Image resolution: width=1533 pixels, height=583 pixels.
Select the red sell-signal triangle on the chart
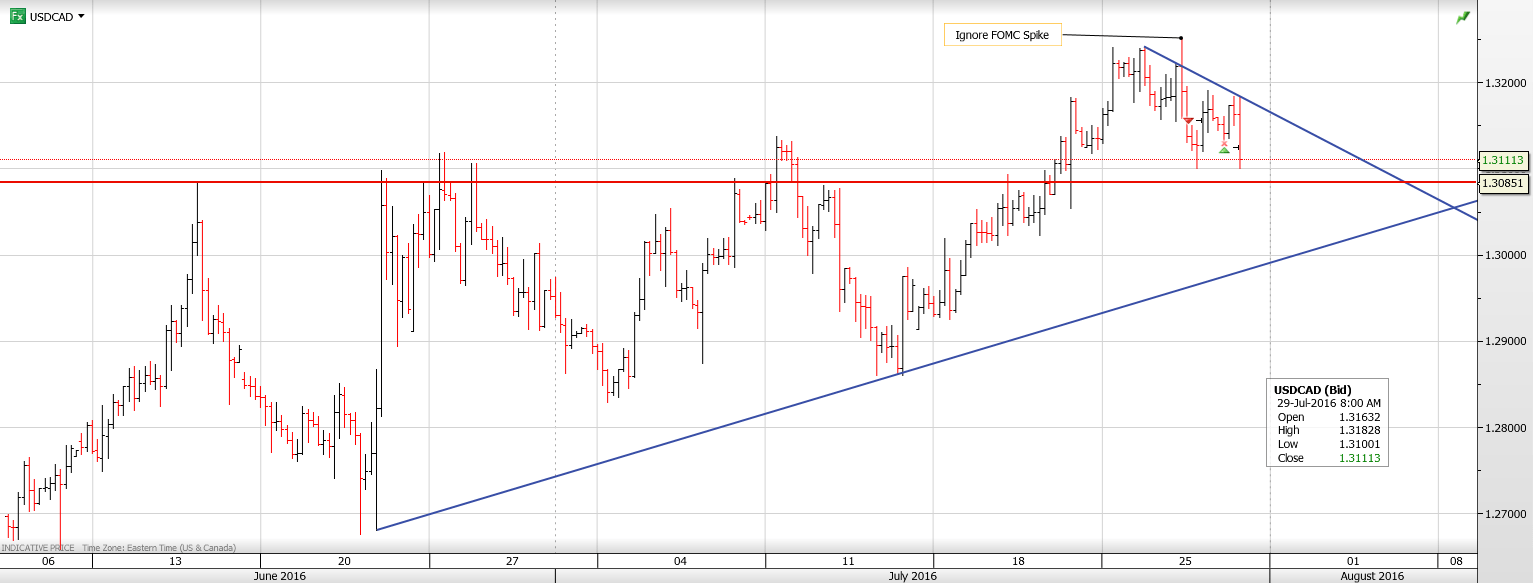pyautogui.click(x=1189, y=121)
